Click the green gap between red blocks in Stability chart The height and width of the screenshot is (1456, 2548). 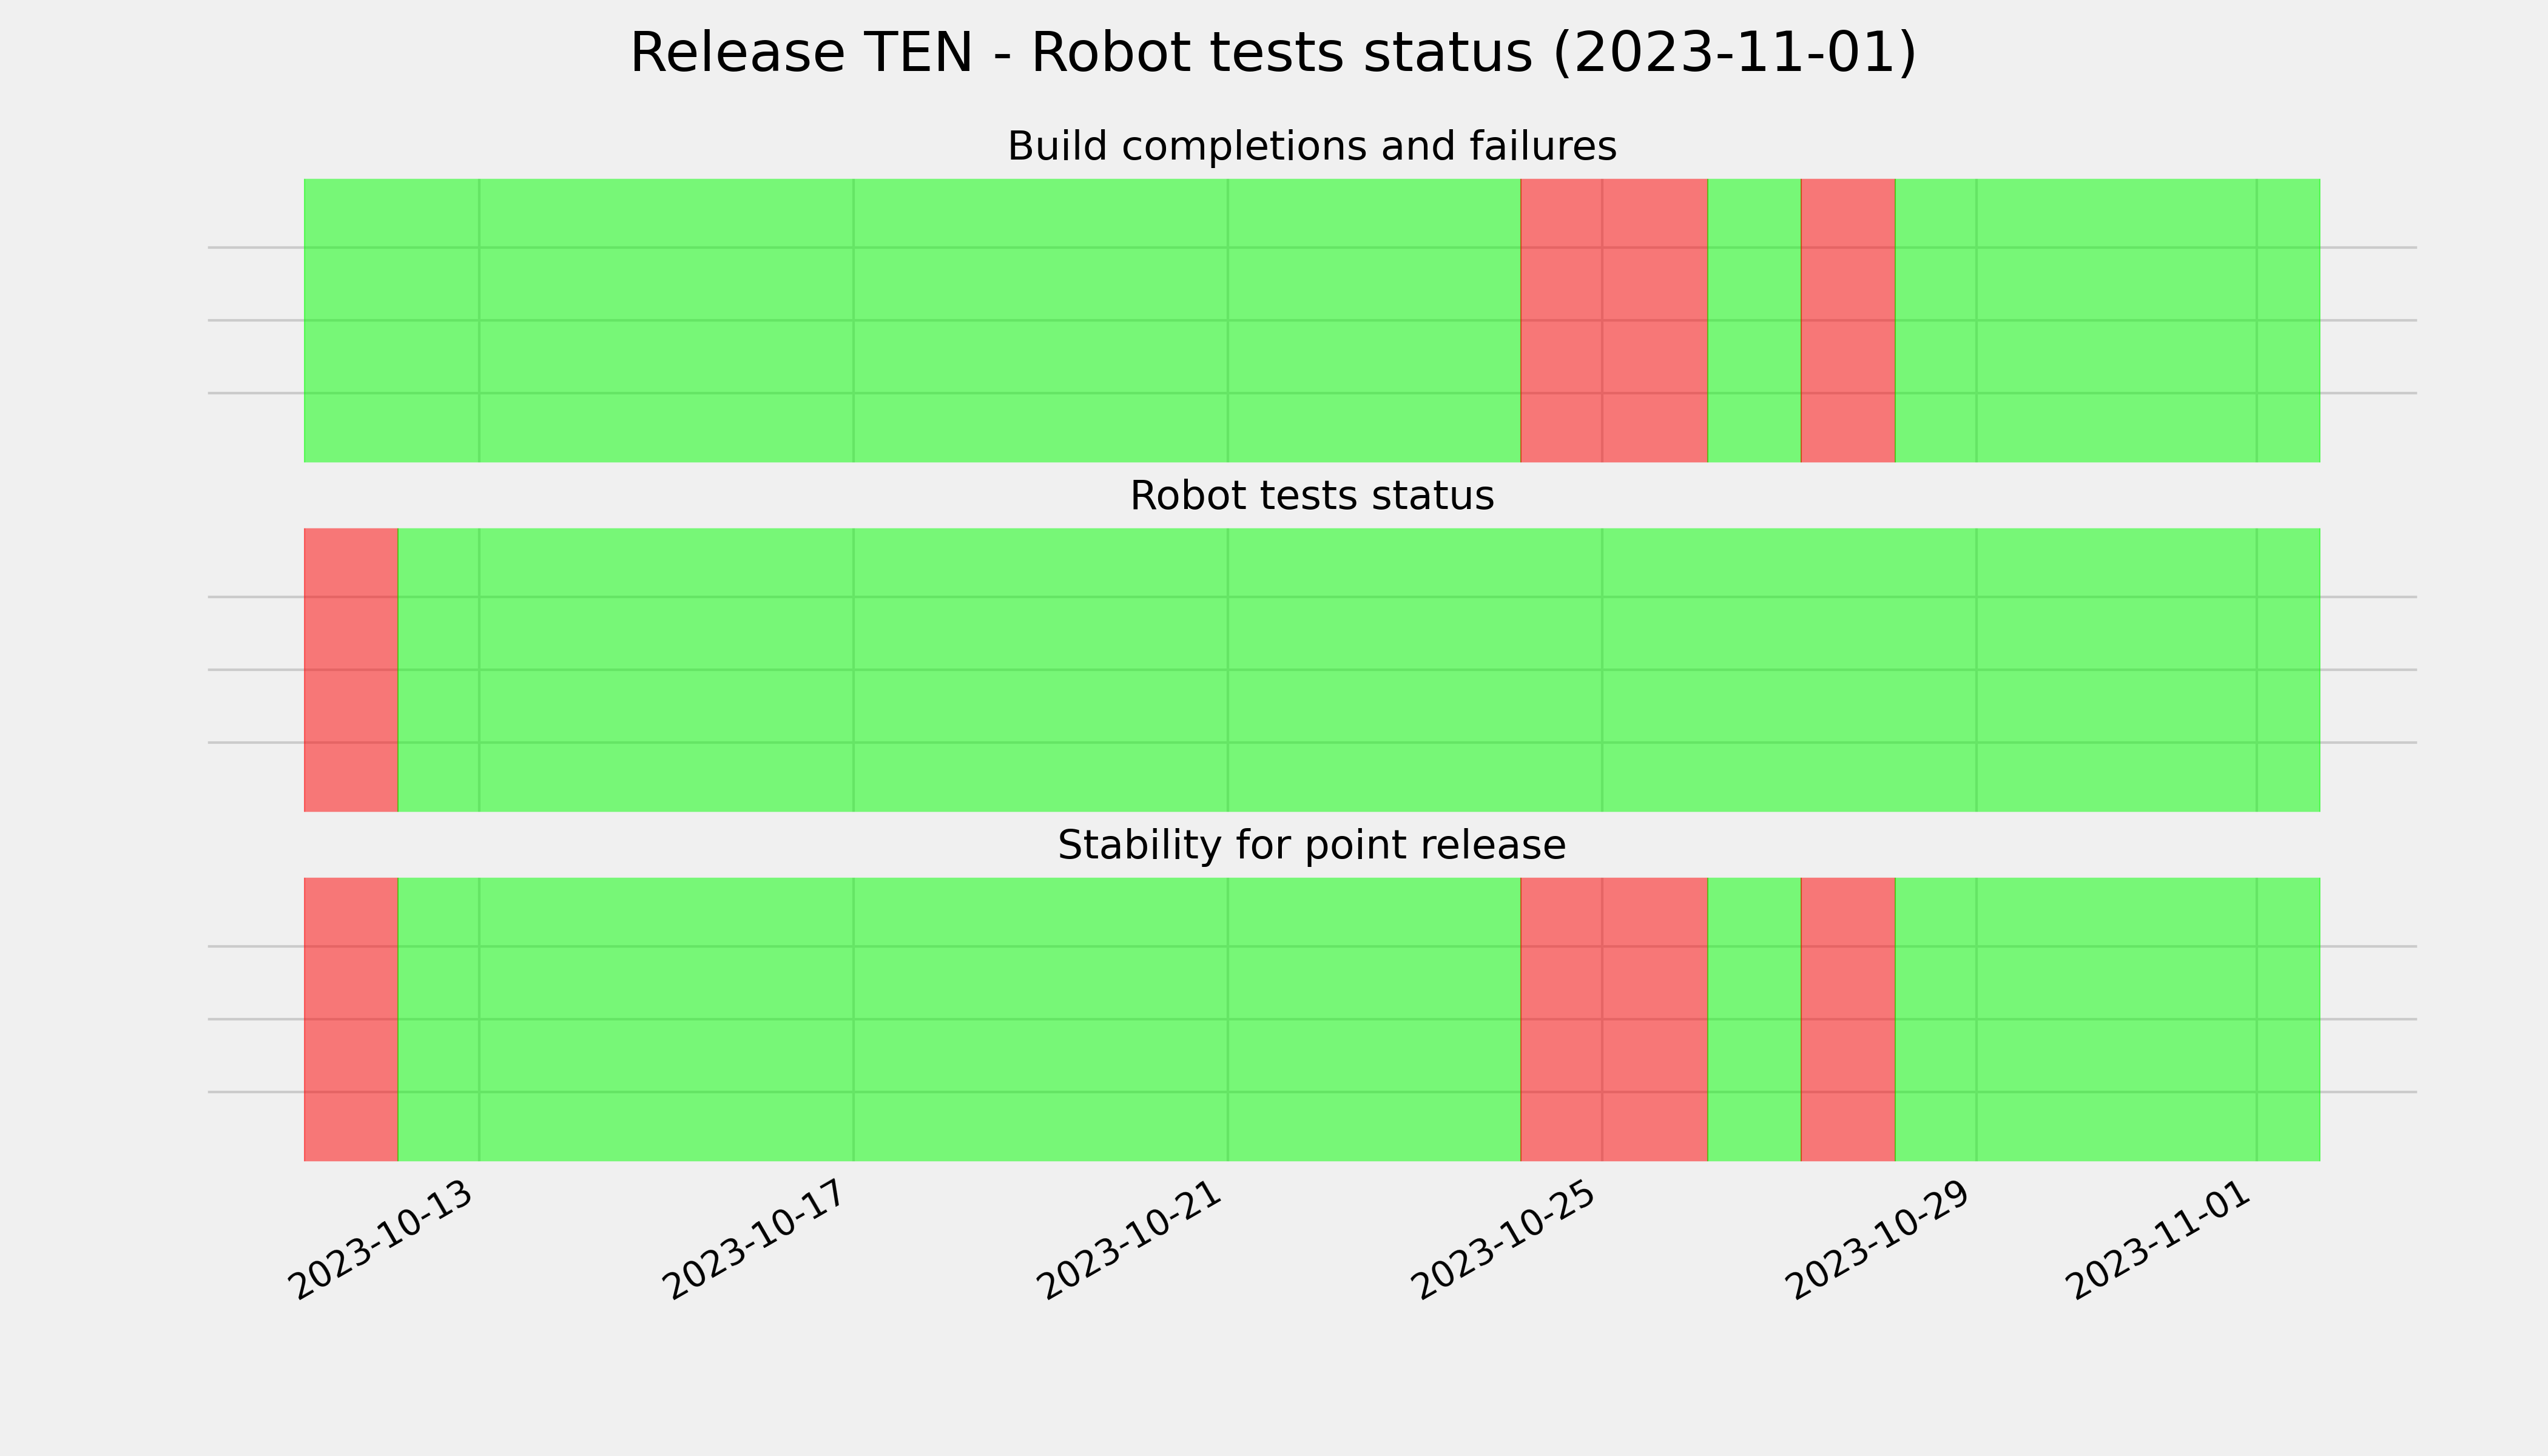click(x=1754, y=1019)
